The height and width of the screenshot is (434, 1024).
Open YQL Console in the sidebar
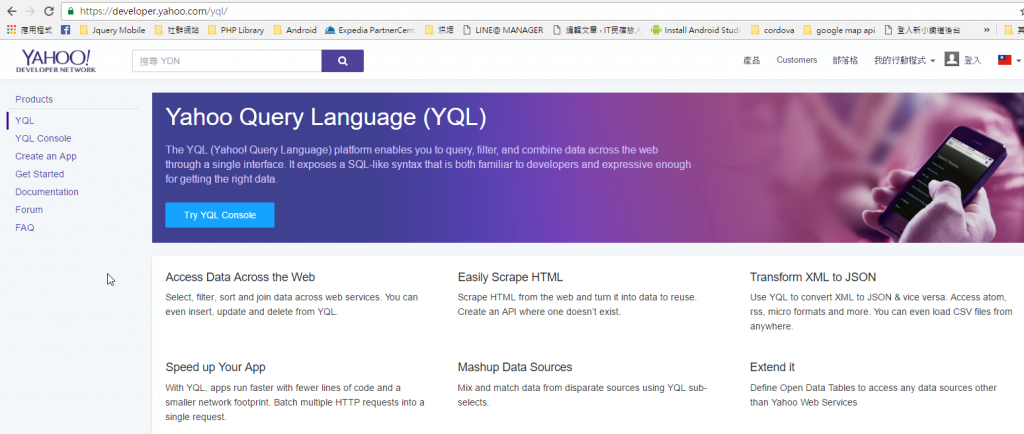coord(43,138)
